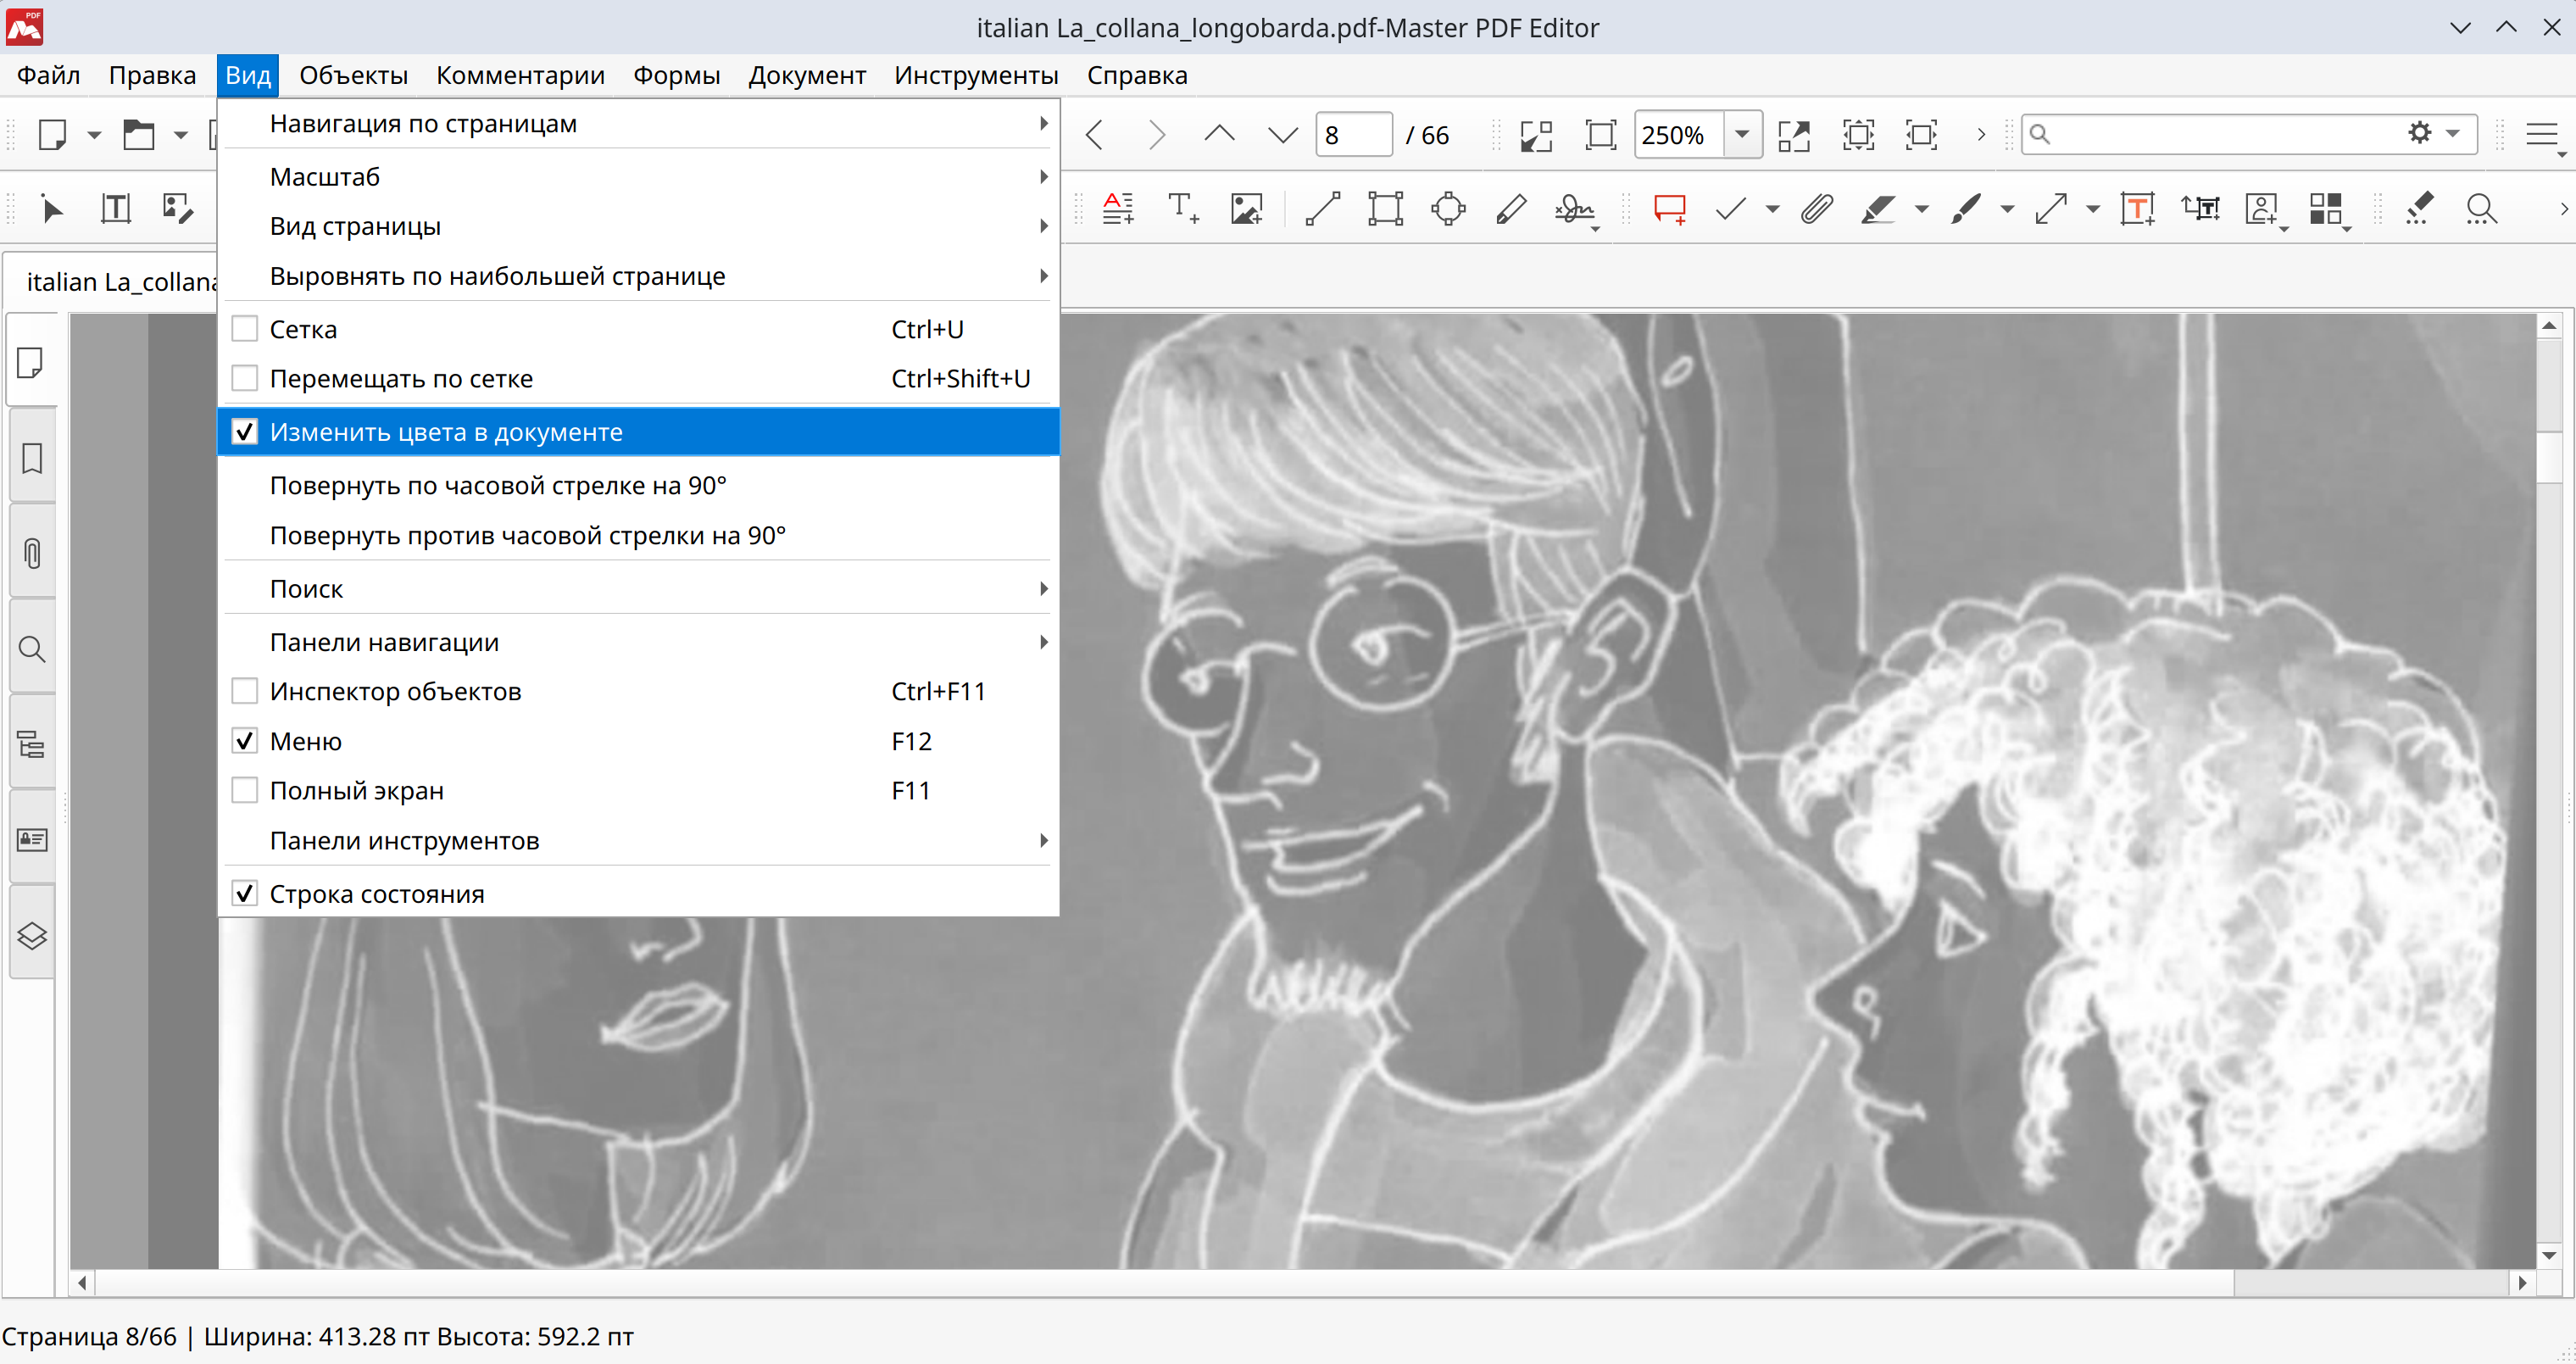
Task: Enable Перемещать по сетке checkbox
Action: pos(245,378)
